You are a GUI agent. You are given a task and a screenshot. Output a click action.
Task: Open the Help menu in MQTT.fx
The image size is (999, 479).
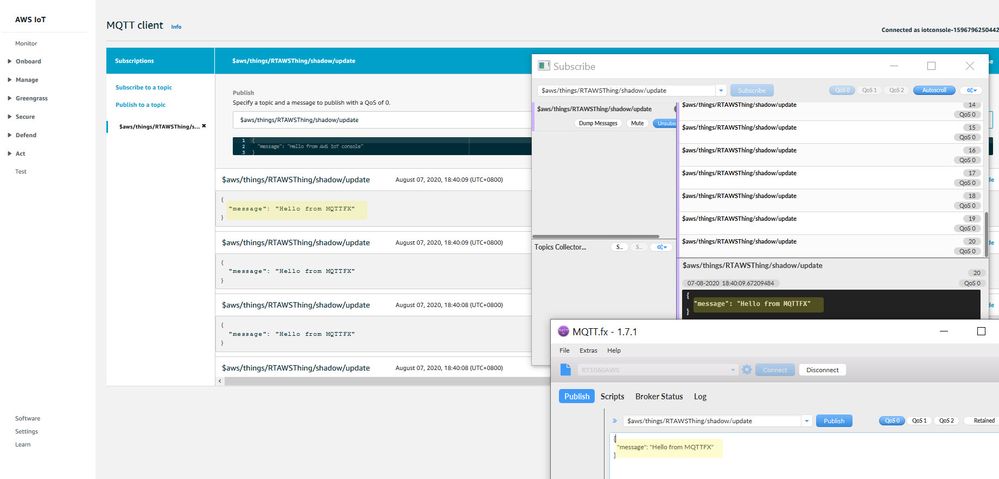pyautogui.click(x=614, y=350)
